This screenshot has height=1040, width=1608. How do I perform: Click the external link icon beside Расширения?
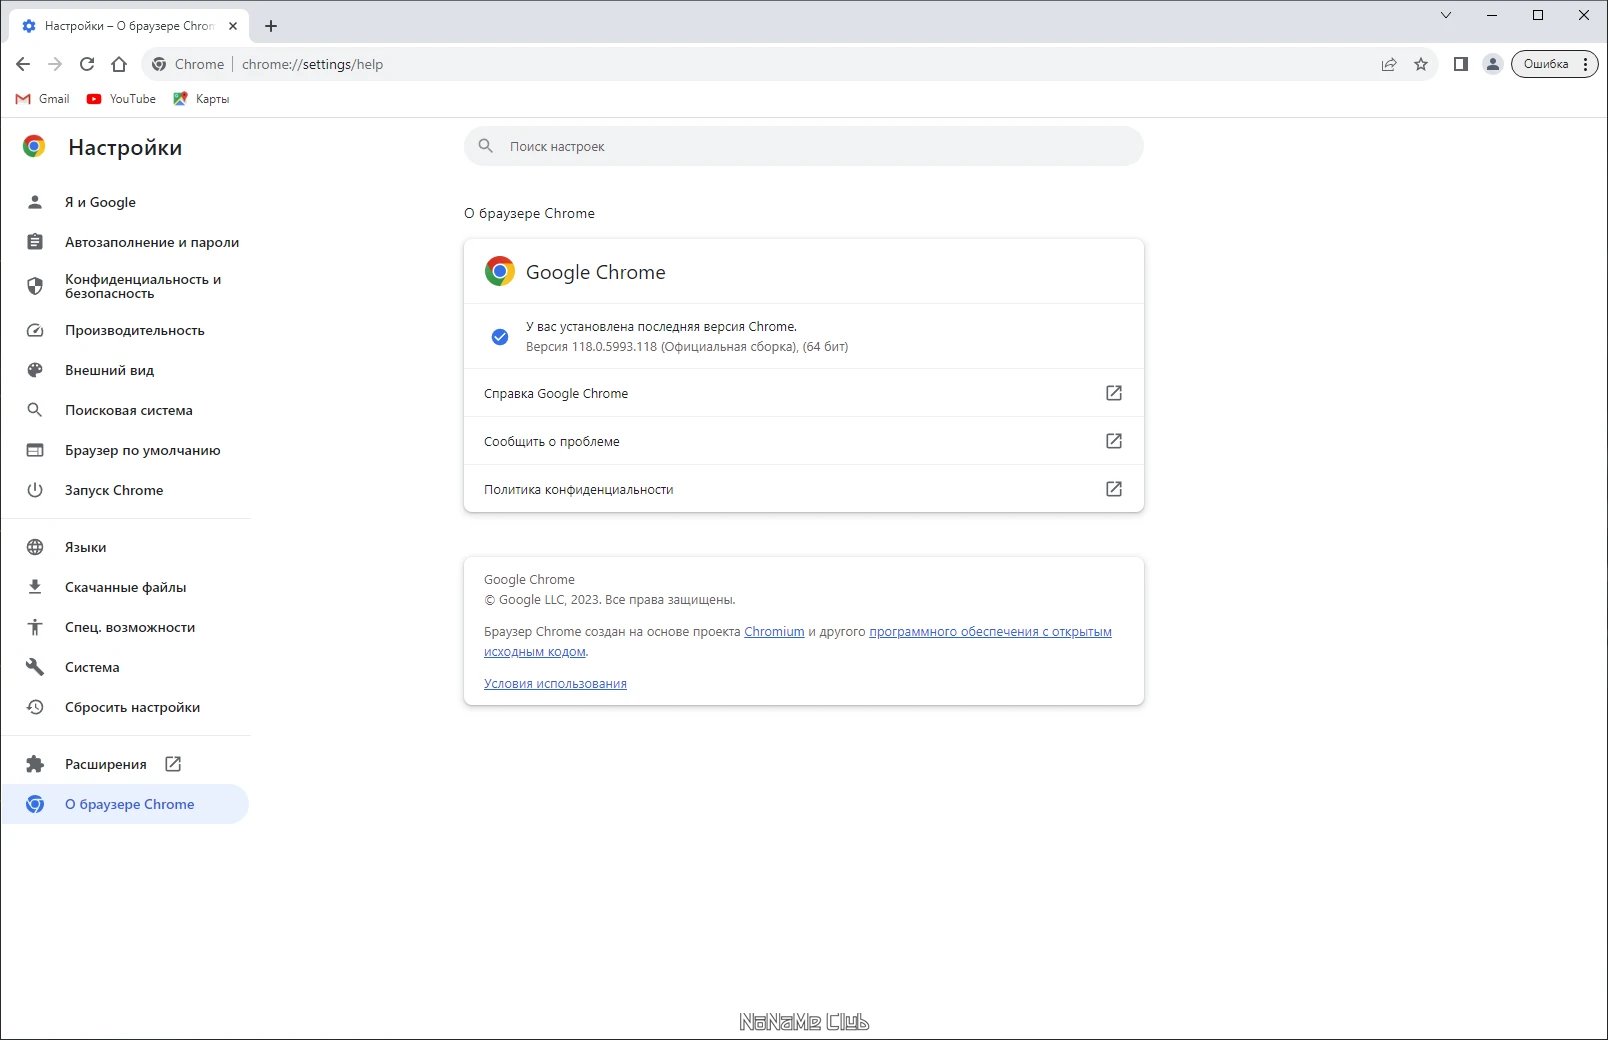(173, 764)
